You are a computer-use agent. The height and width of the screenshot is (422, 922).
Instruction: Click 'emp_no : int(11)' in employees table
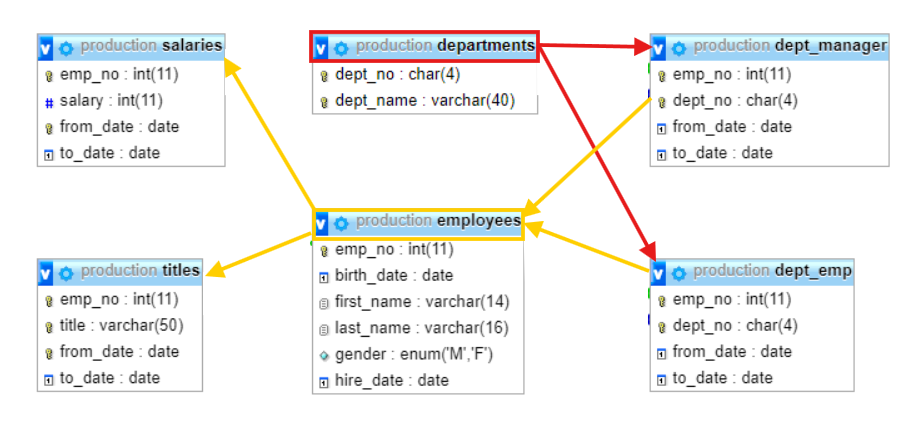pyautogui.click(x=394, y=250)
